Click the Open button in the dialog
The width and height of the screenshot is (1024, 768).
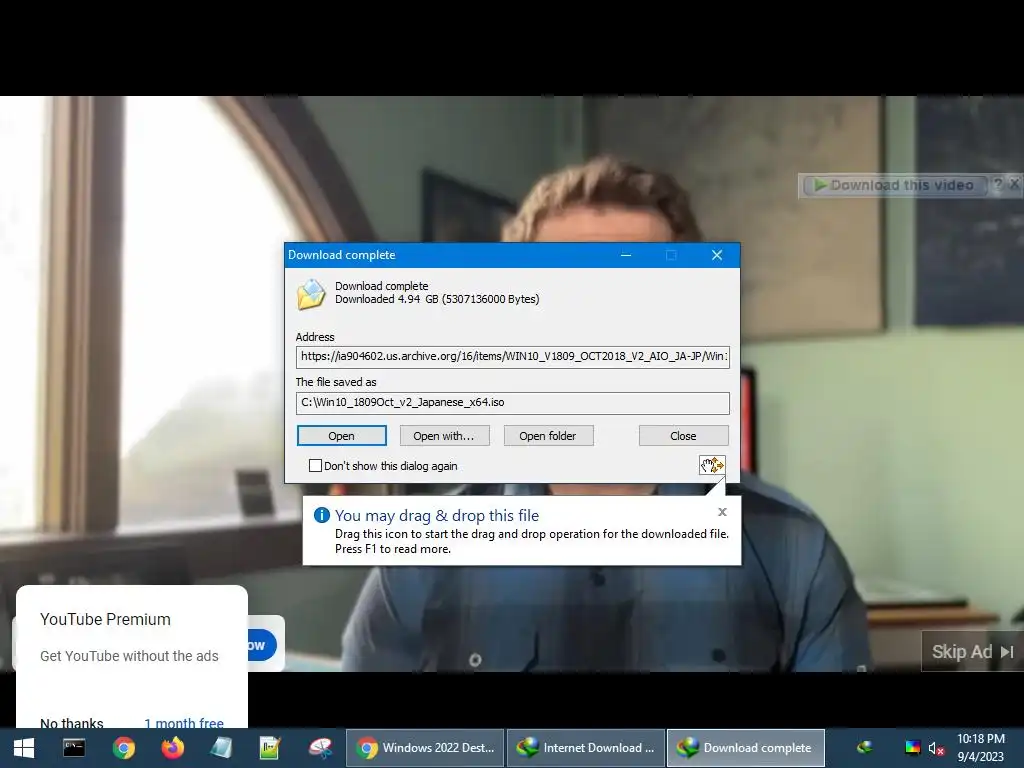tap(342, 436)
